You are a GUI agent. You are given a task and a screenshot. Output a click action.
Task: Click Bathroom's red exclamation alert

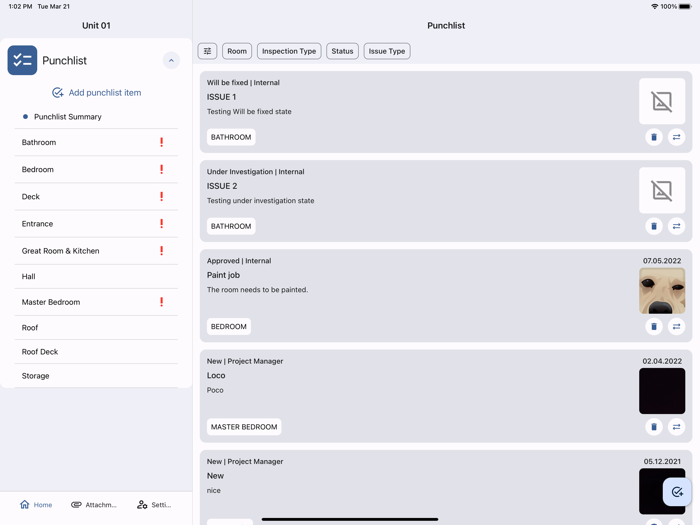click(x=162, y=142)
